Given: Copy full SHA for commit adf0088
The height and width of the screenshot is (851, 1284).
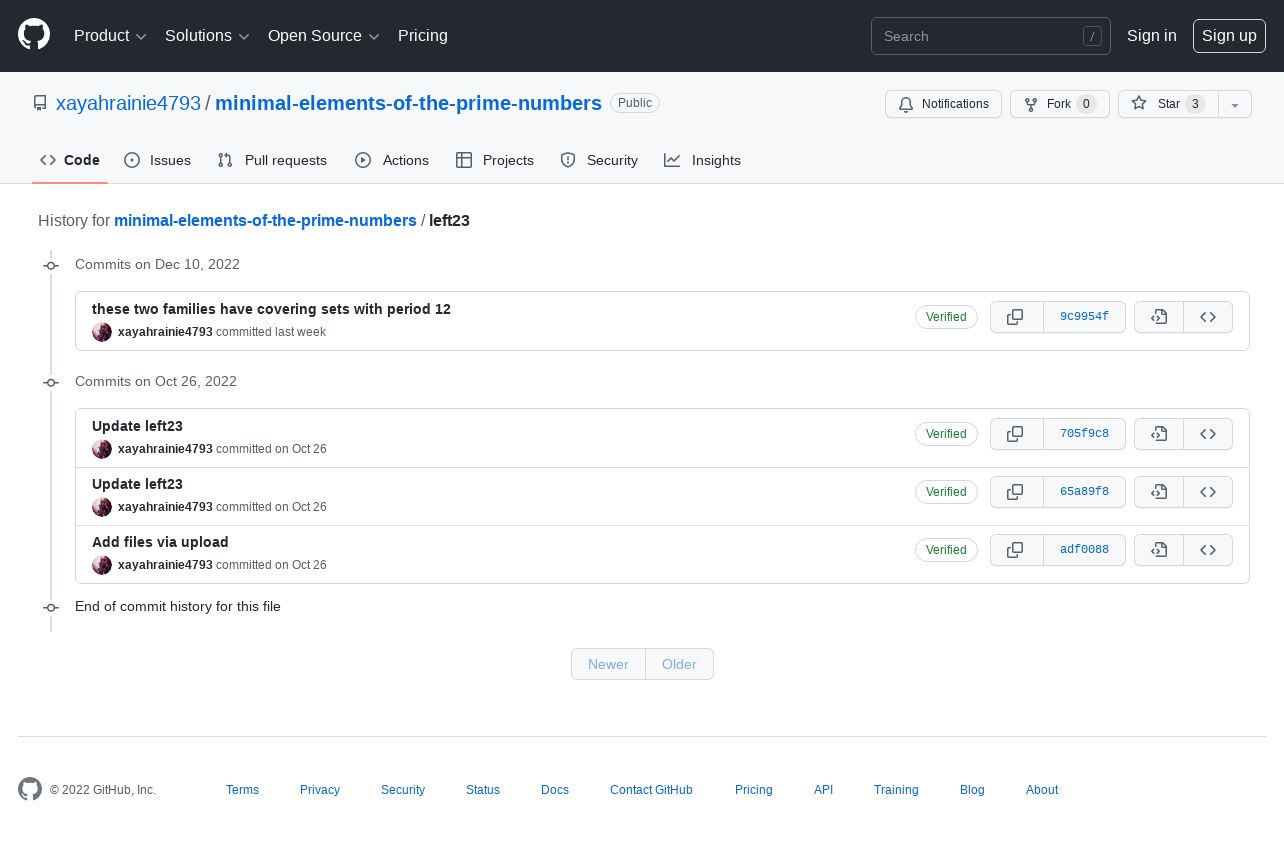Looking at the screenshot, I should pyautogui.click(x=1016, y=550).
